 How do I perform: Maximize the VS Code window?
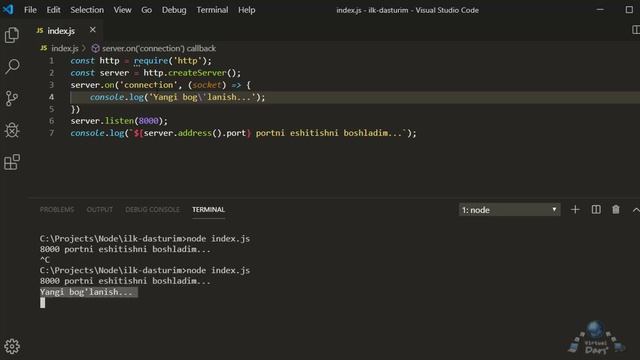click(x=629, y=10)
